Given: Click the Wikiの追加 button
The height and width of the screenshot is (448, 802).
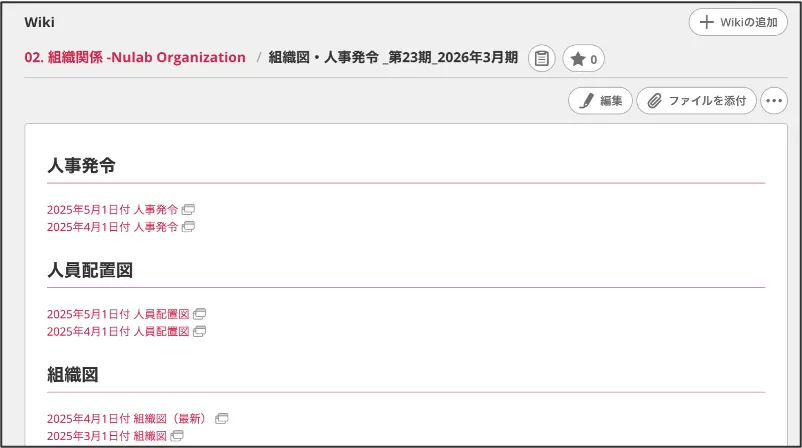Looking at the screenshot, I should pyautogui.click(x=738, y=22).
